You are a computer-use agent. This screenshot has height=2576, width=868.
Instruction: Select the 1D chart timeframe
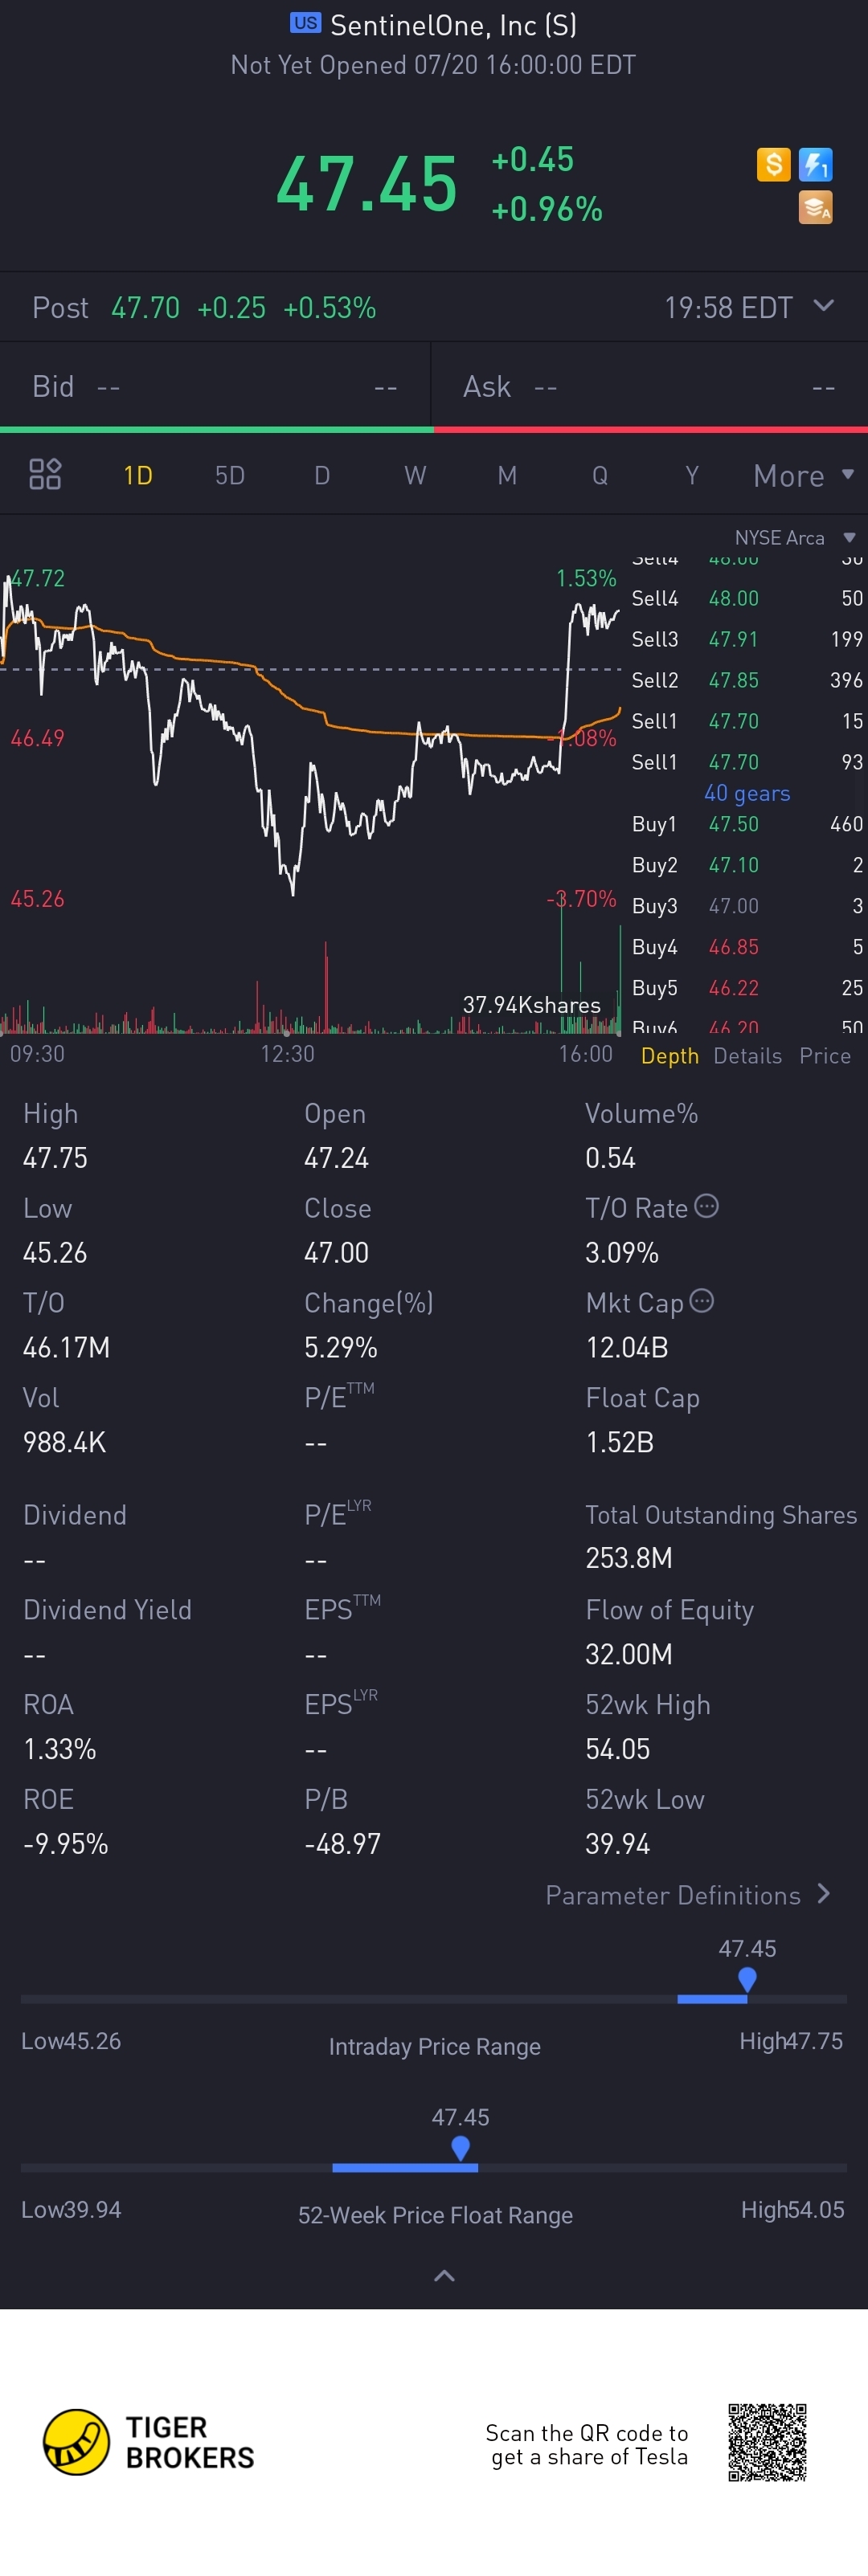138,475
